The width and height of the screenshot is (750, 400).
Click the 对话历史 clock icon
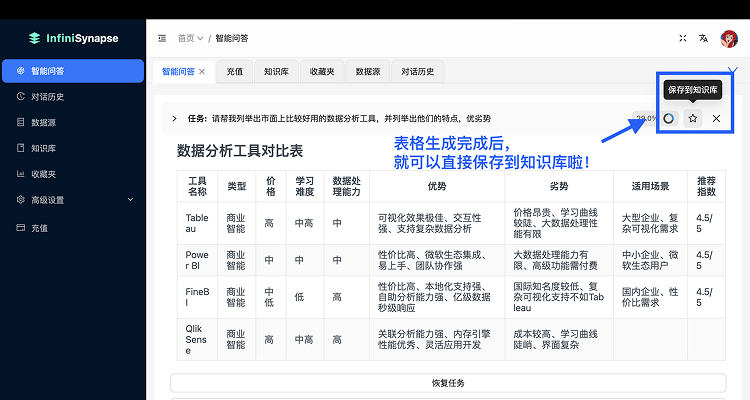(21, 96)
